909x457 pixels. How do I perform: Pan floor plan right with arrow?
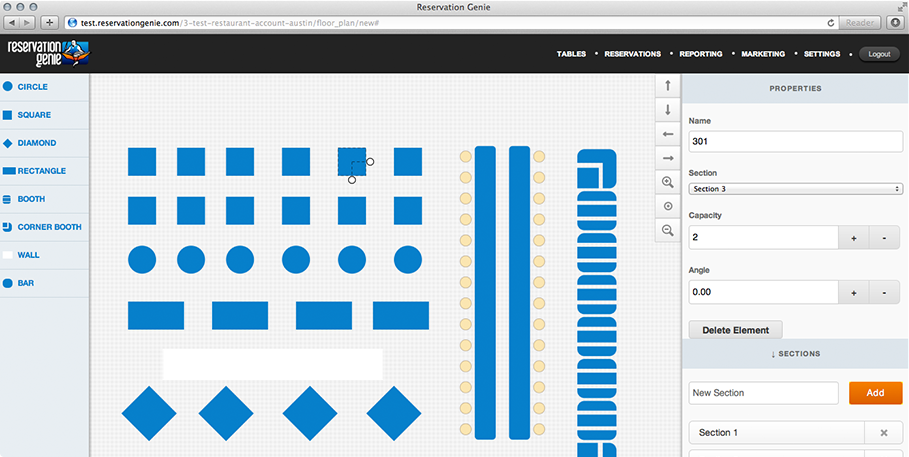668,158
